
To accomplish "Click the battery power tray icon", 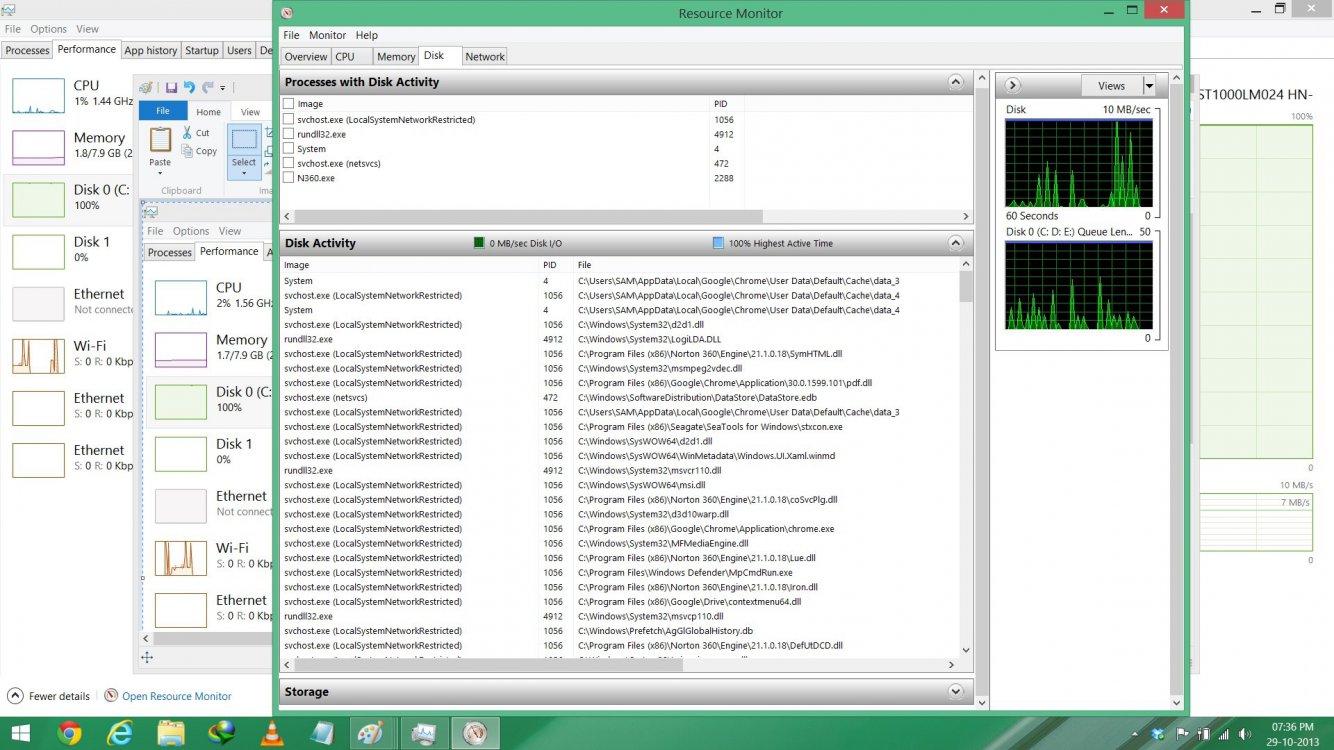I will coord(1205,733).
